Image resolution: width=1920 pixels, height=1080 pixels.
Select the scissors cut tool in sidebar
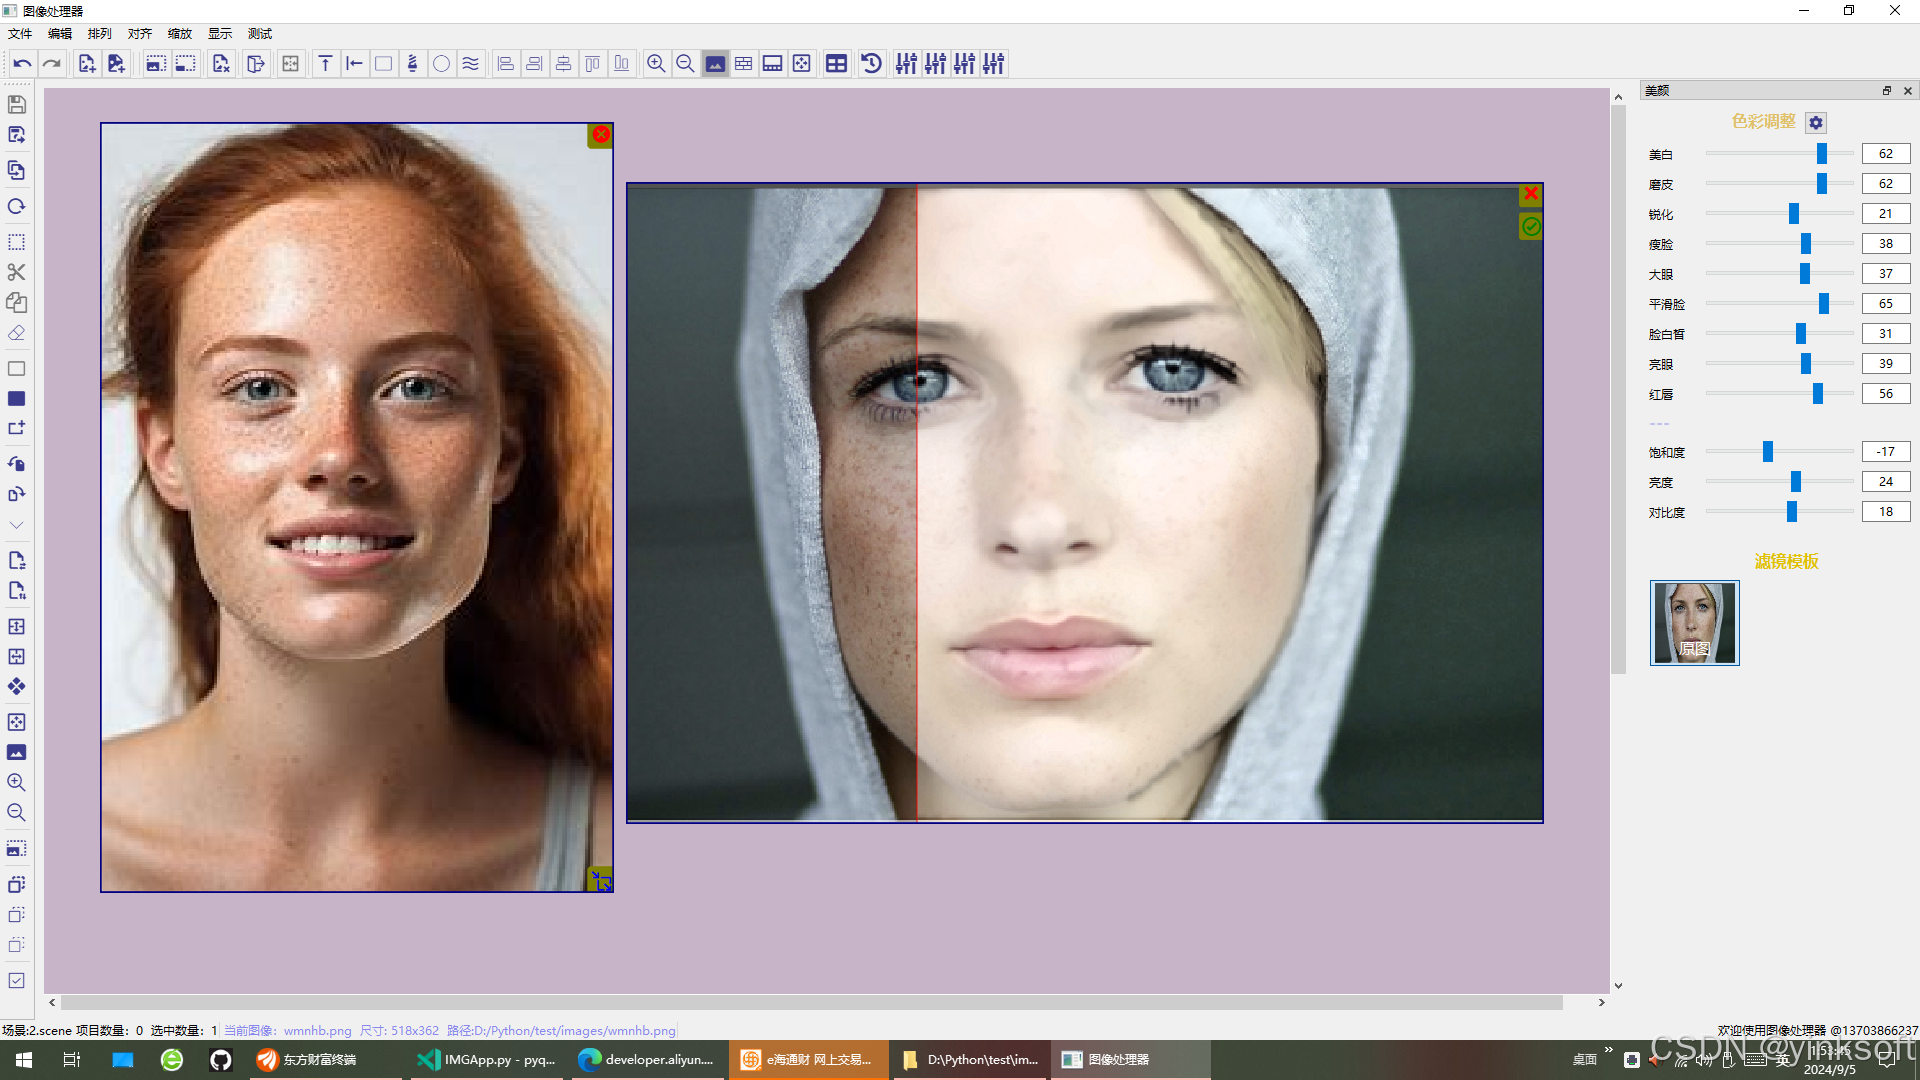pyautogui.click(x=16, y=272)
